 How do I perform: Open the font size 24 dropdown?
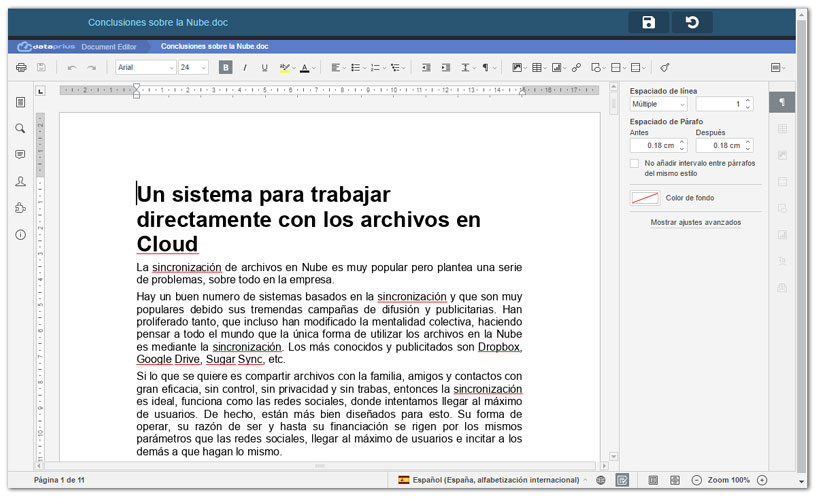click(193, 68)
